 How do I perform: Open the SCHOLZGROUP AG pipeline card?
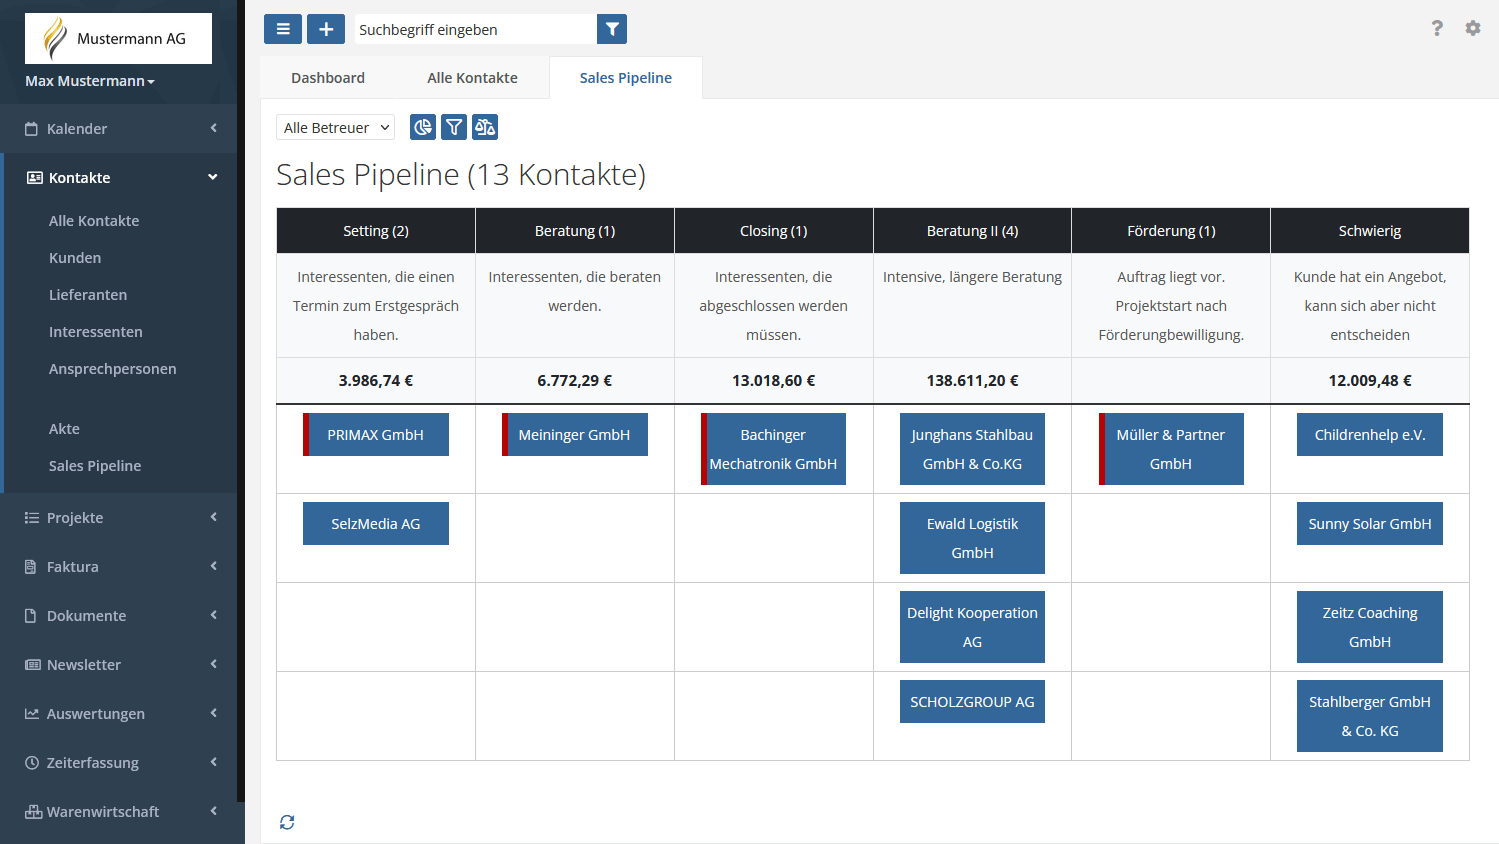(972, 702)
